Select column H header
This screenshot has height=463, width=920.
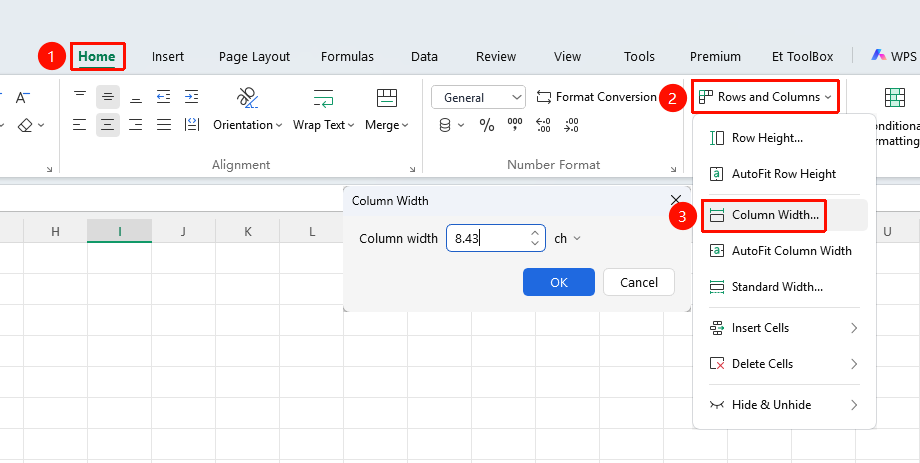[x=55, y=231]
